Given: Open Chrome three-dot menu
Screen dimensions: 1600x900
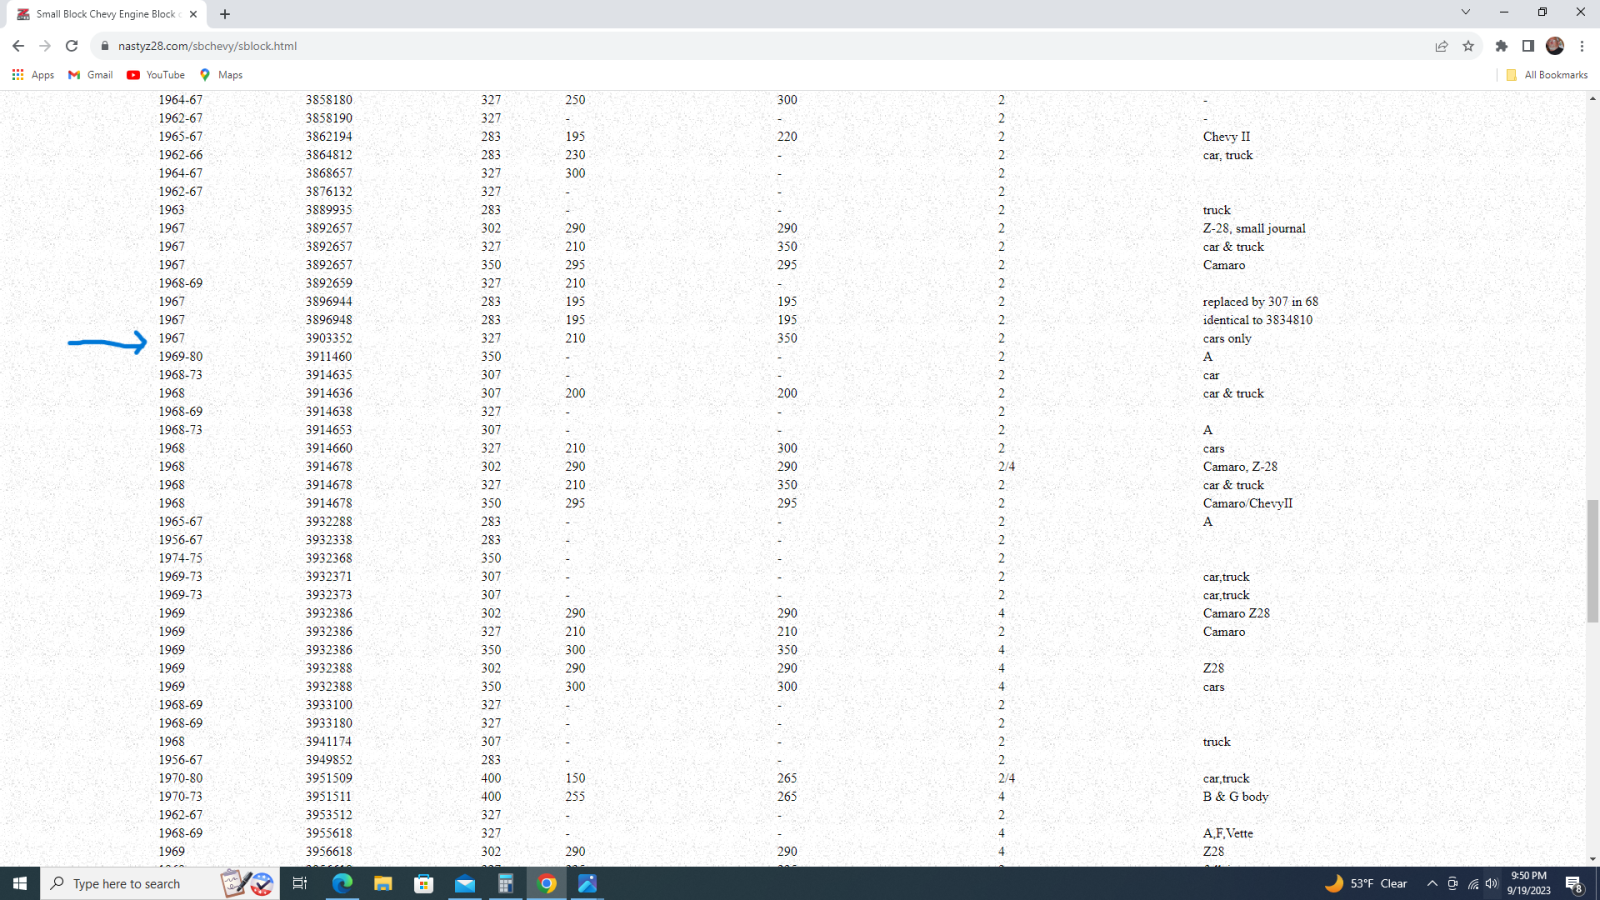Looking at the screenshot, I should (x=1582, y=46).
